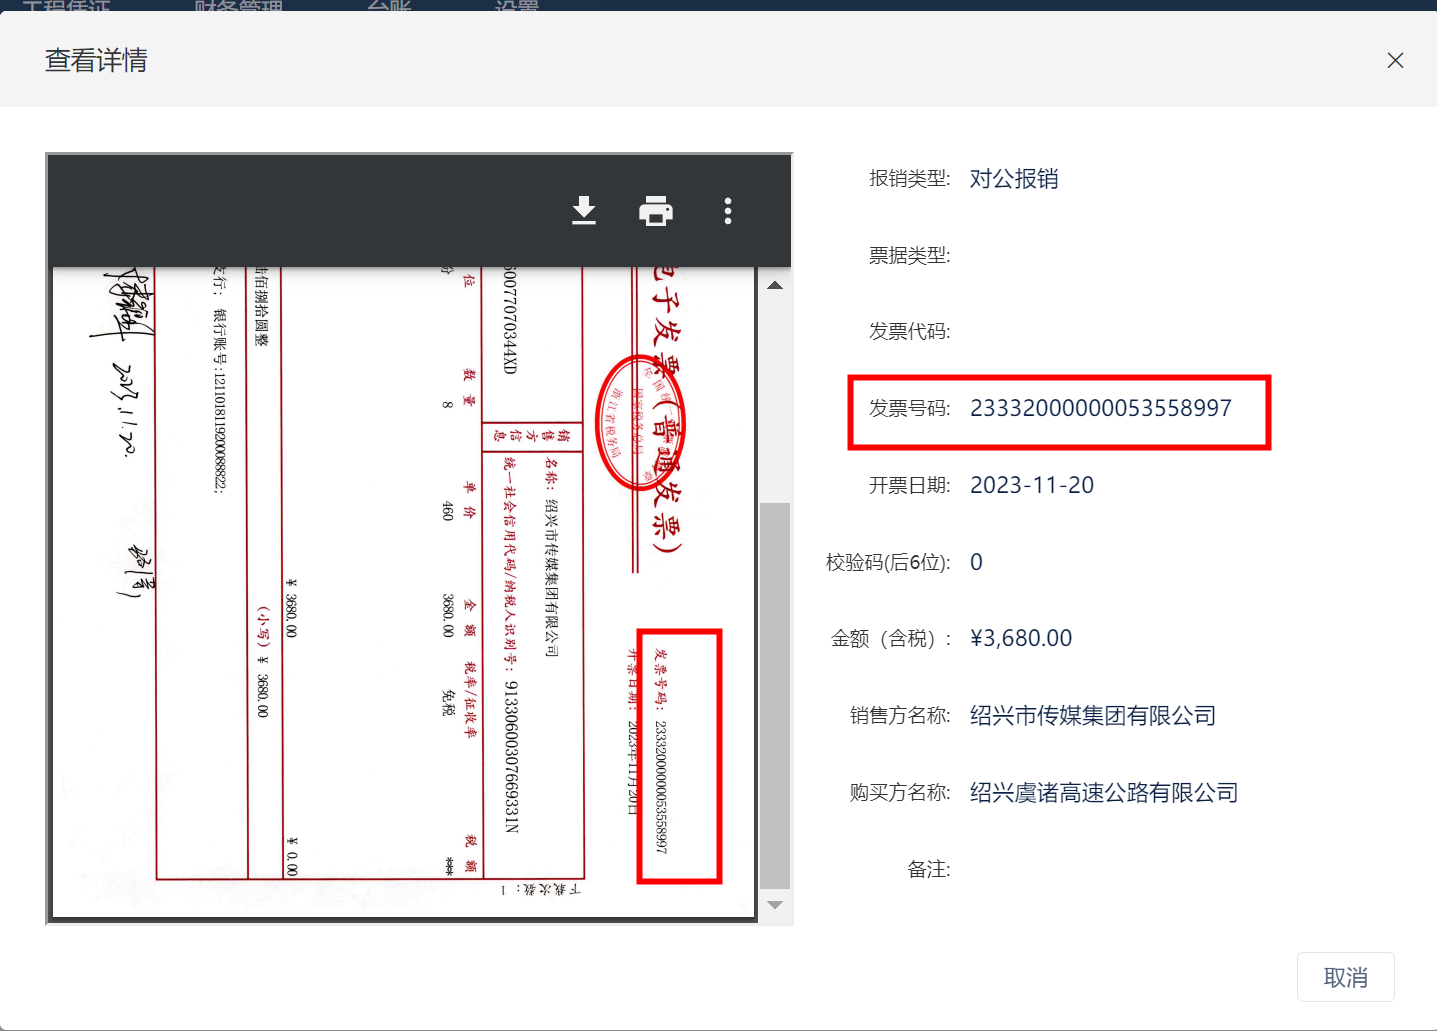Click the 校验码 value 0
The height and width of the screenshot is (1031, 1437).
pyautogui.click(x=976, y=562)
